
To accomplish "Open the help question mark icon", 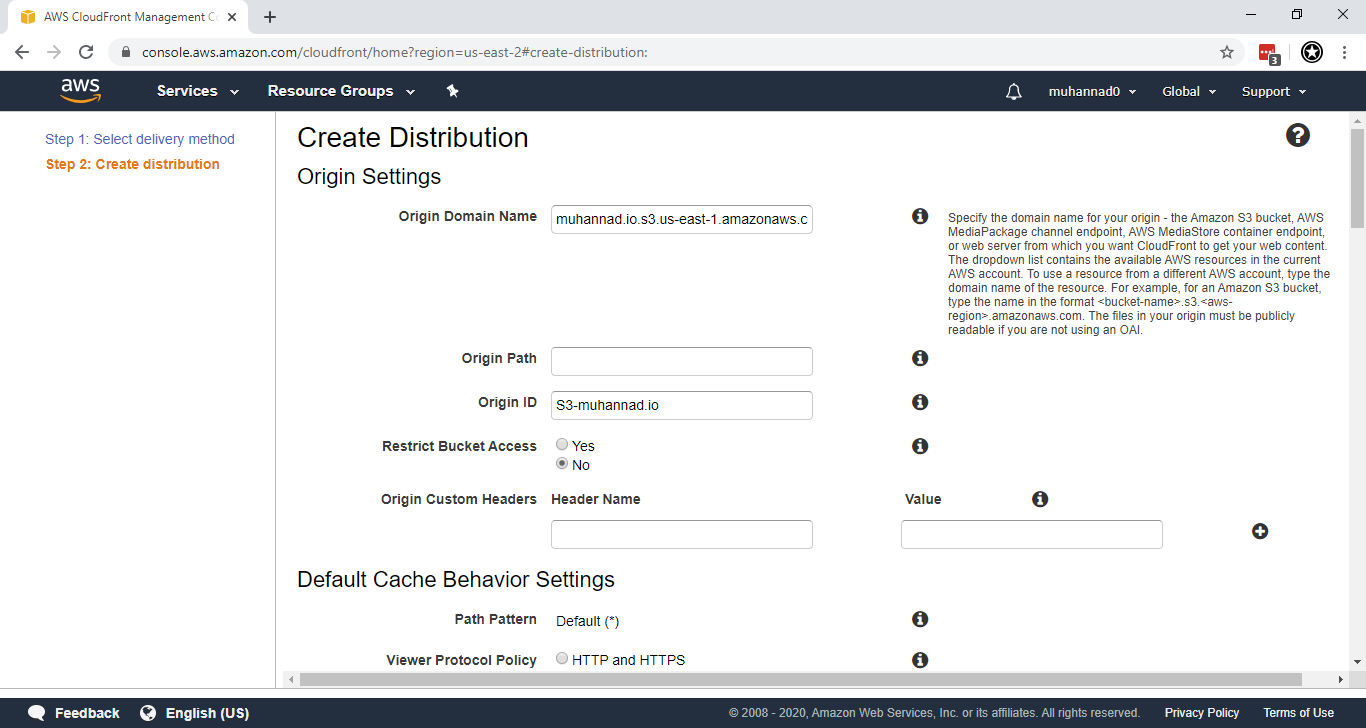I will [1297, 134].
